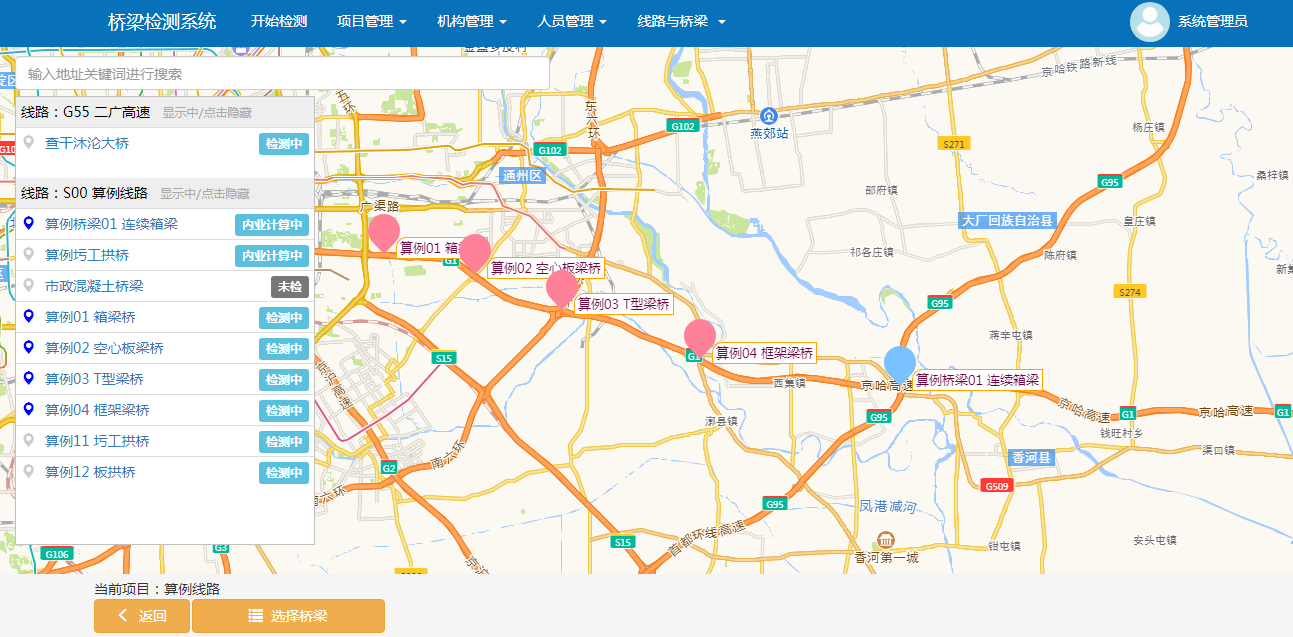The image size is (1293, 637).
Task: Click the 选择桥梁 button
Action: pos(288,616)
